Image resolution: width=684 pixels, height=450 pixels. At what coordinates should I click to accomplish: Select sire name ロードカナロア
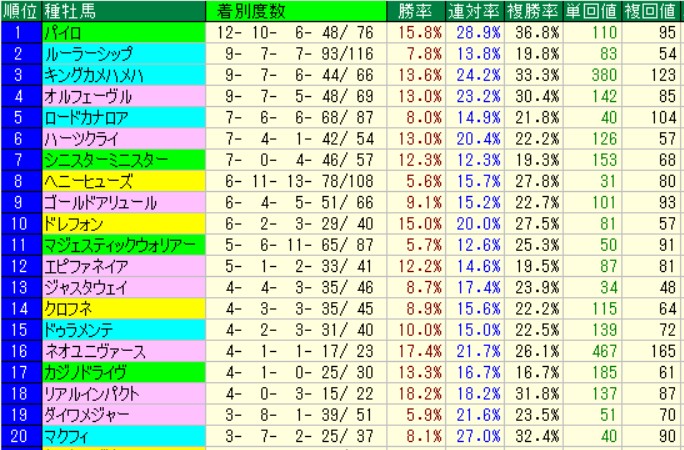(86, 118)
